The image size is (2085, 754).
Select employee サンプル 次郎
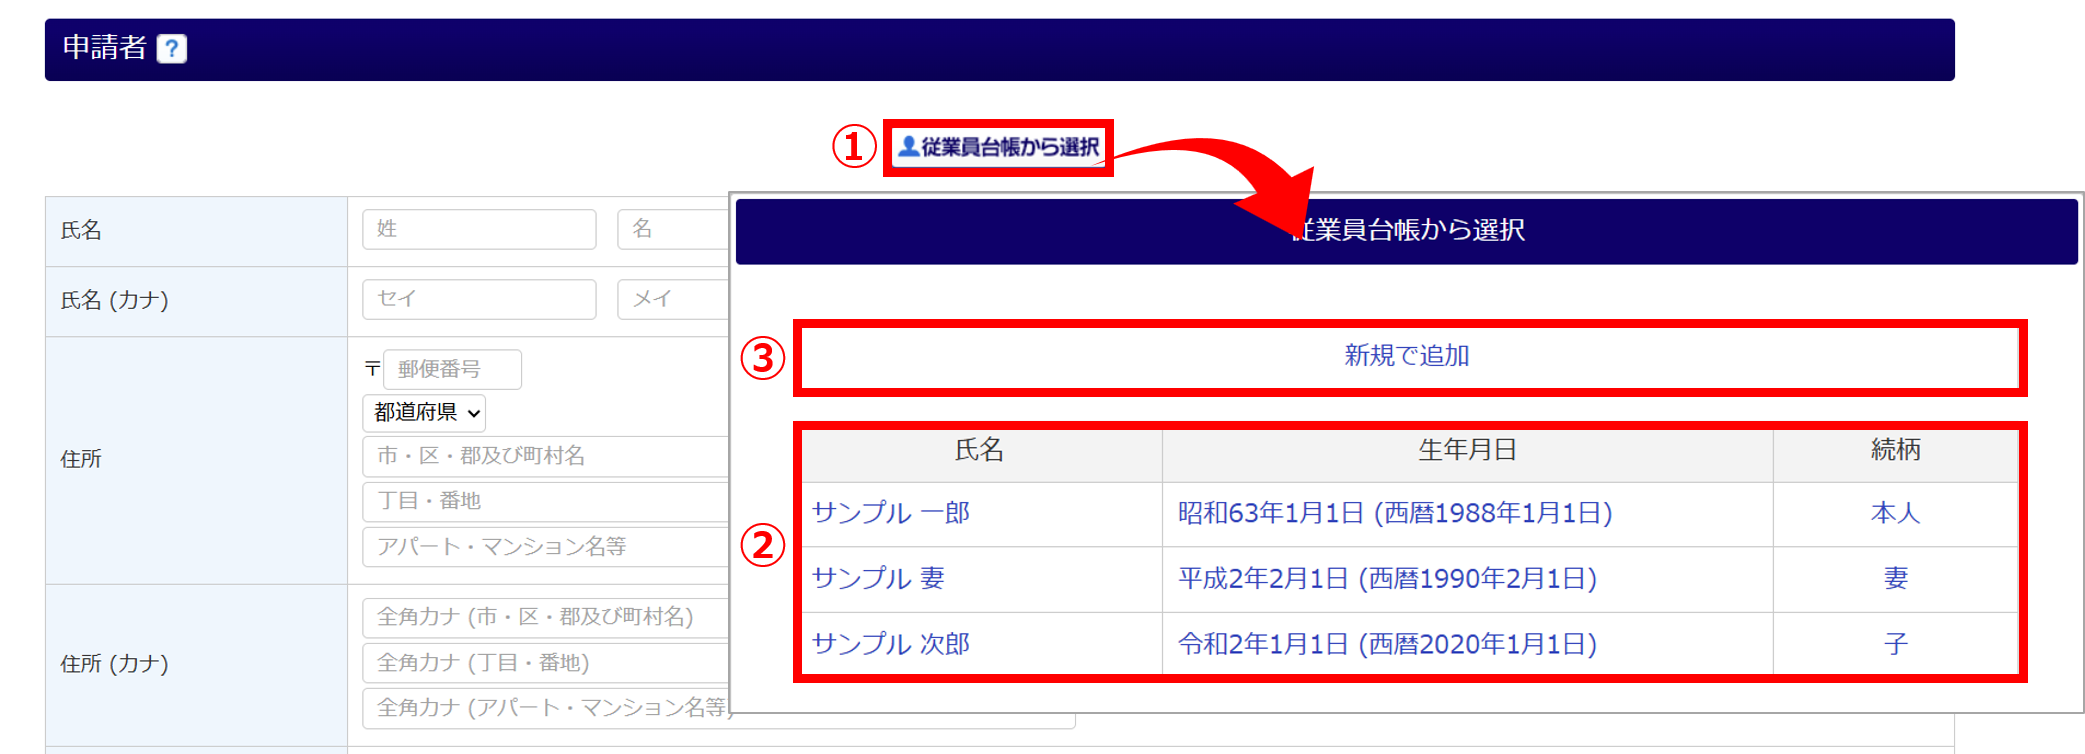[890, 644]
